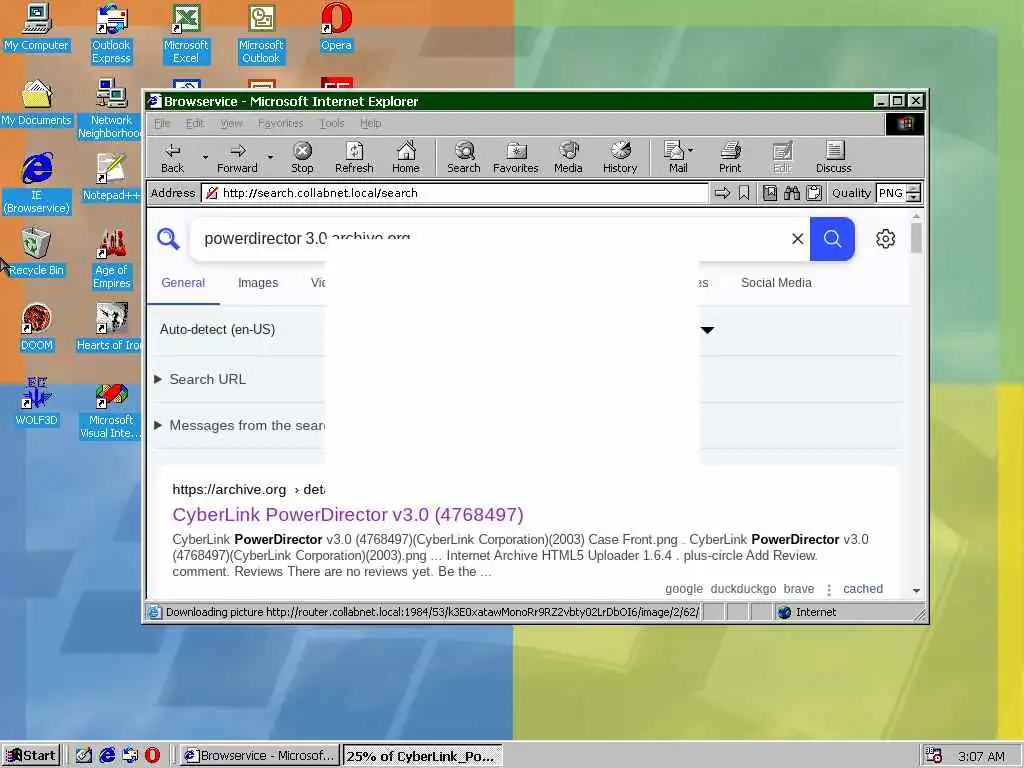This screenshot has height=768, width=1024.
Task: Switch to the Images results tab
Action: click(258, 283)
